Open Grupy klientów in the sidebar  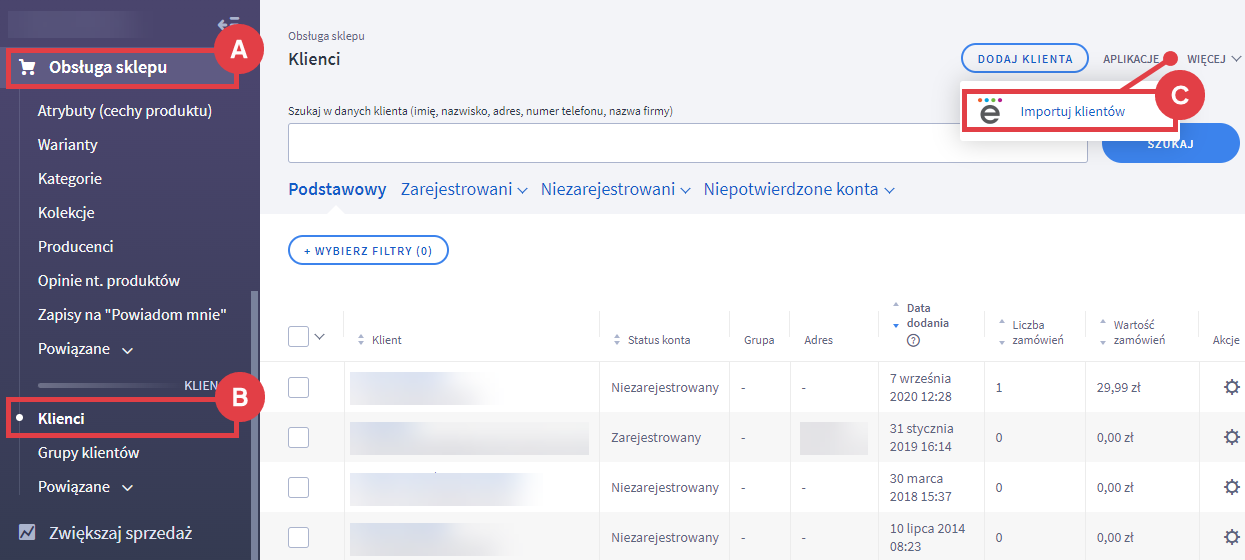point(88,453)
